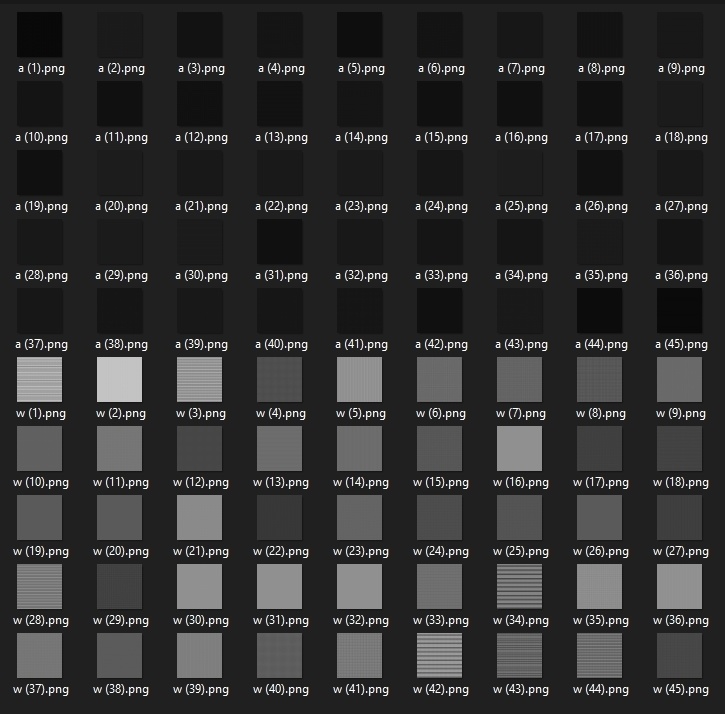Select the w (40).png thumbnail
The height and width of the screenshot is (714, 725).
coord(279,655)
